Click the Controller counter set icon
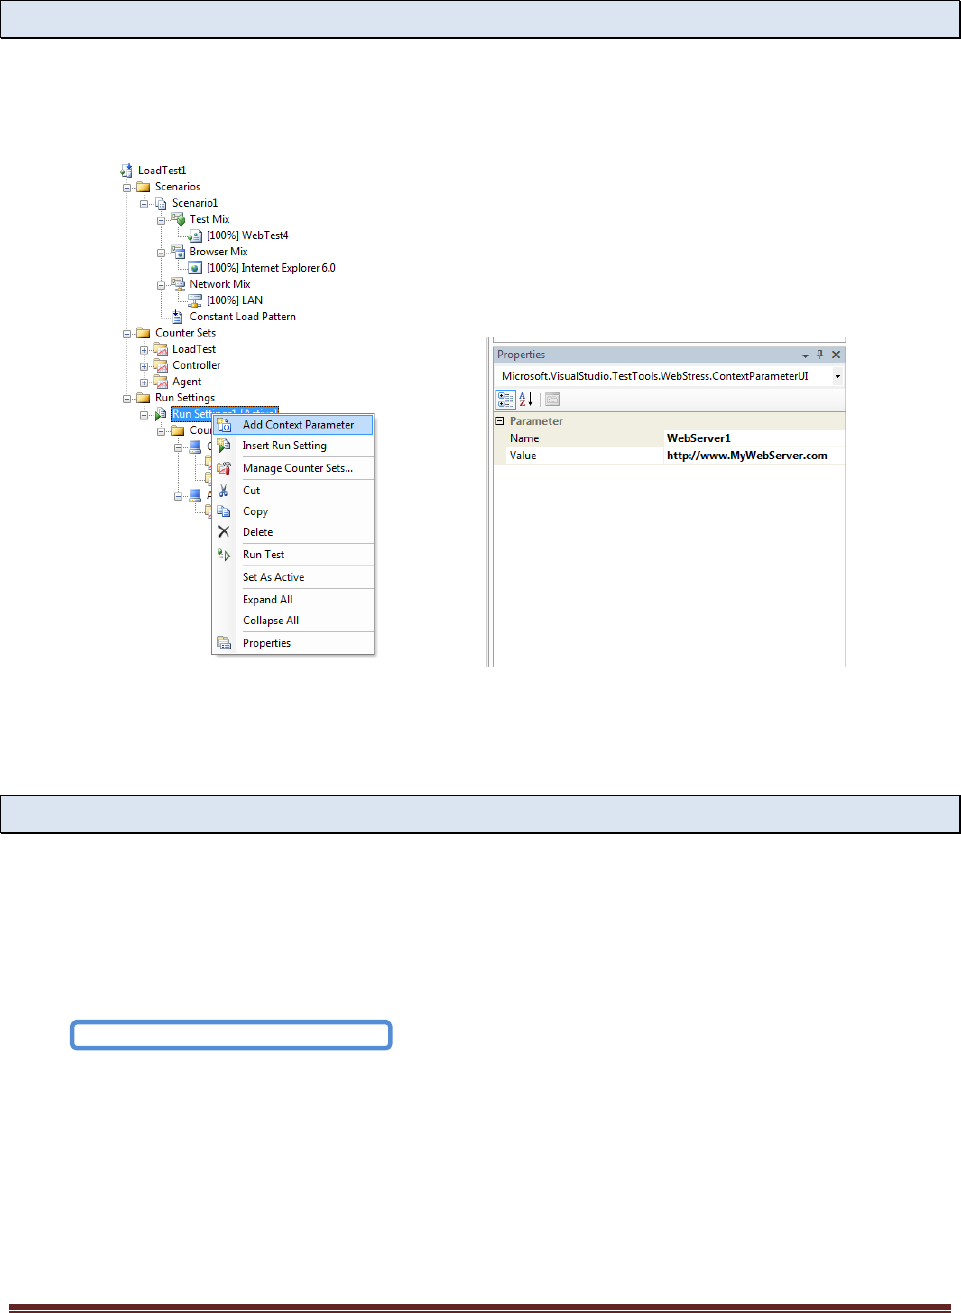The width and height of the screenshot is (961, 1313). [160, 365]
